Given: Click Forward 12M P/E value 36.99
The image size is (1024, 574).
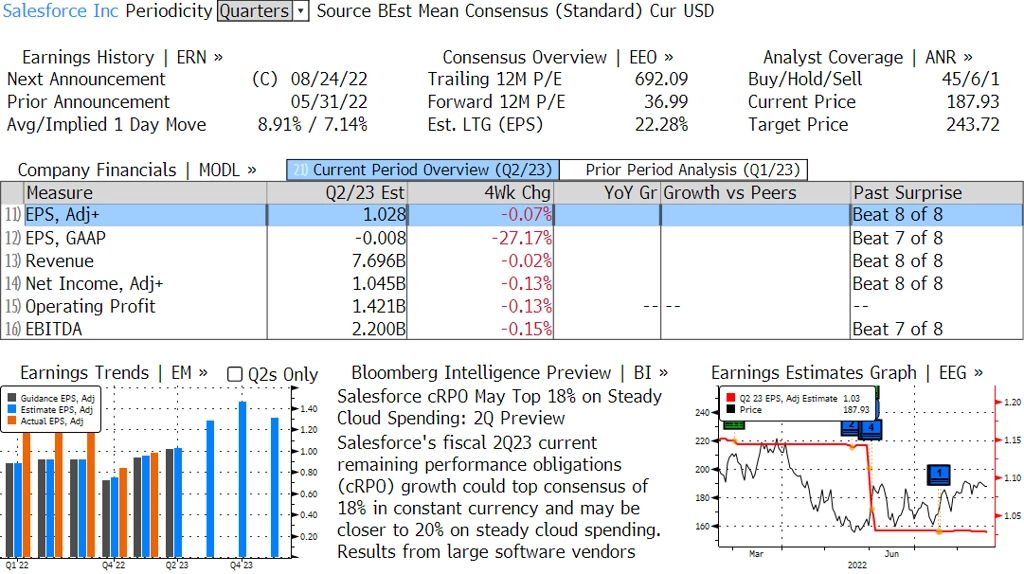Looking at the screenshot, I should (x=665, y=102).
